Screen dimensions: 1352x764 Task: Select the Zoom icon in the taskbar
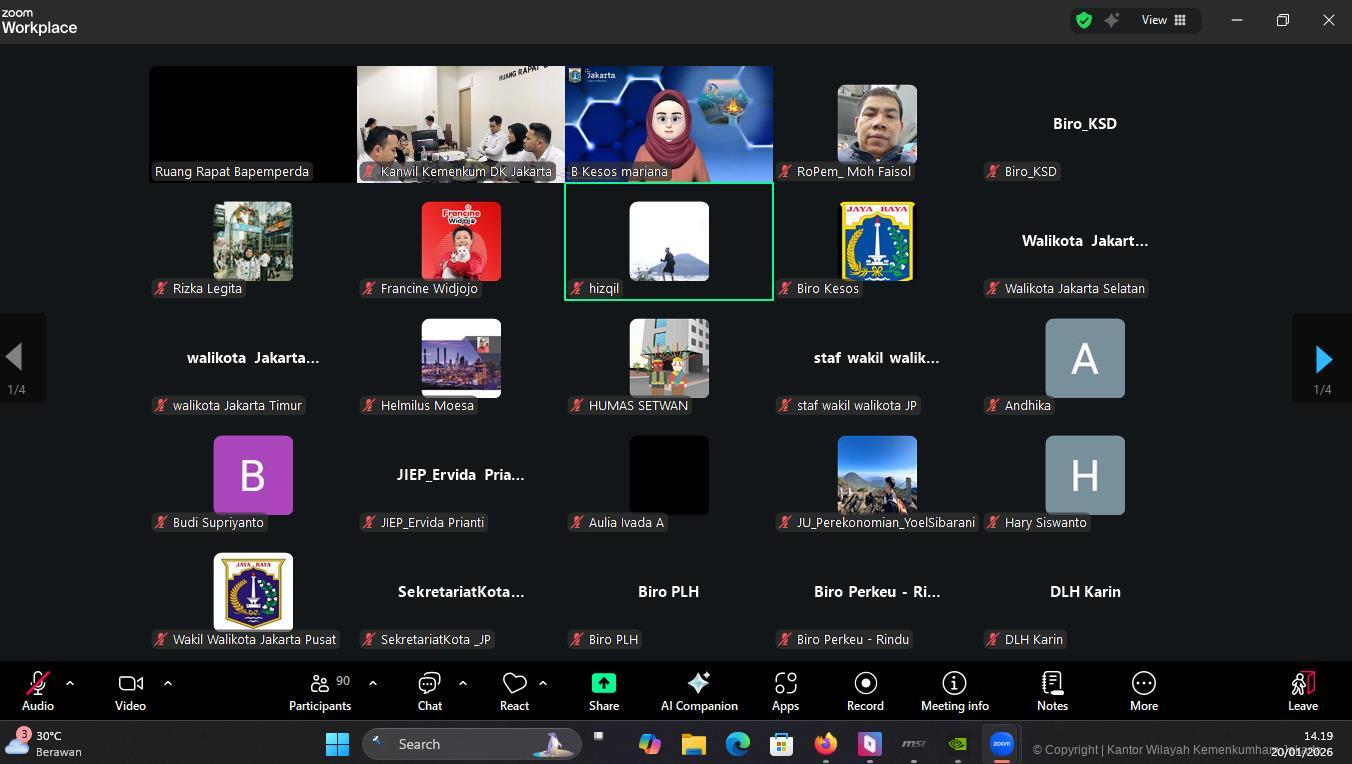pos(1001,743)
